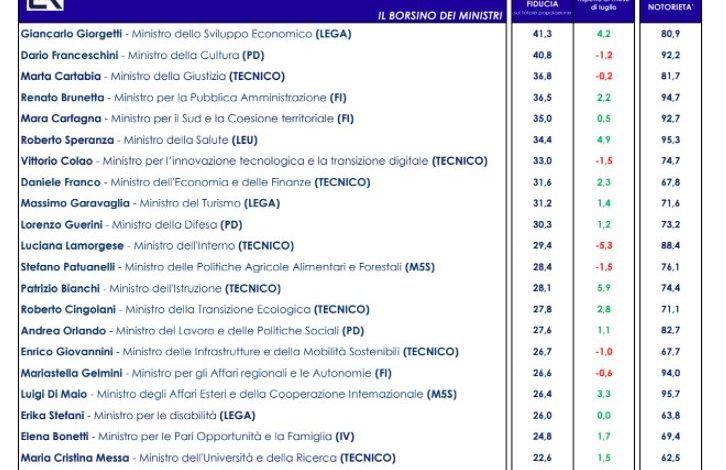The image size is (726, 470).
Task: Click the Roberto Cingolani row name
Action: (62, 309)
